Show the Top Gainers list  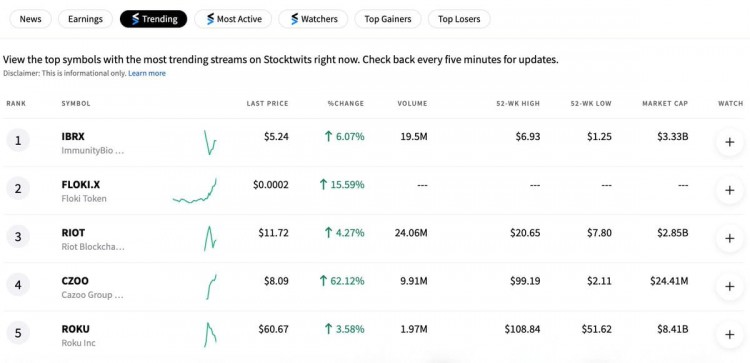click(387, 19)
